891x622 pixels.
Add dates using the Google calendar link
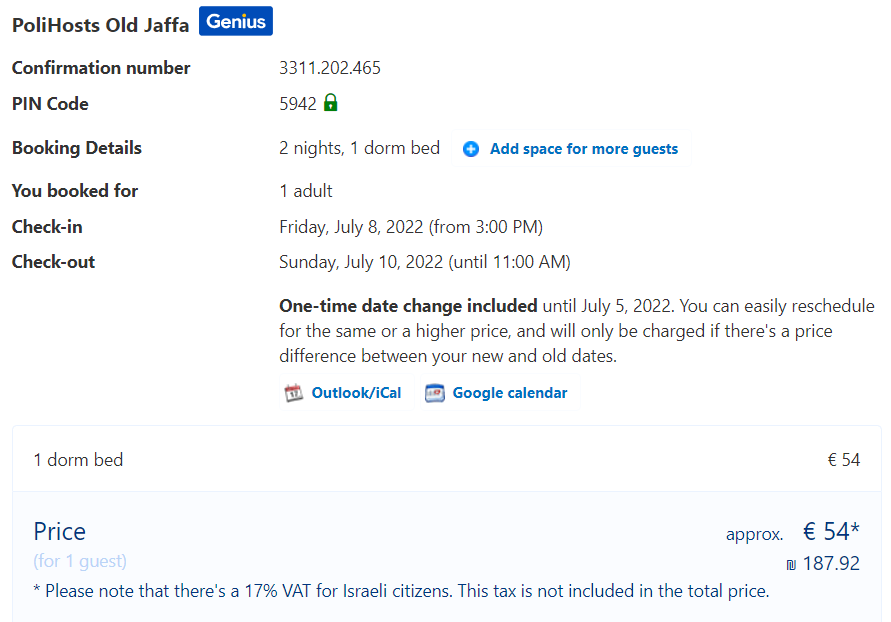514,392
